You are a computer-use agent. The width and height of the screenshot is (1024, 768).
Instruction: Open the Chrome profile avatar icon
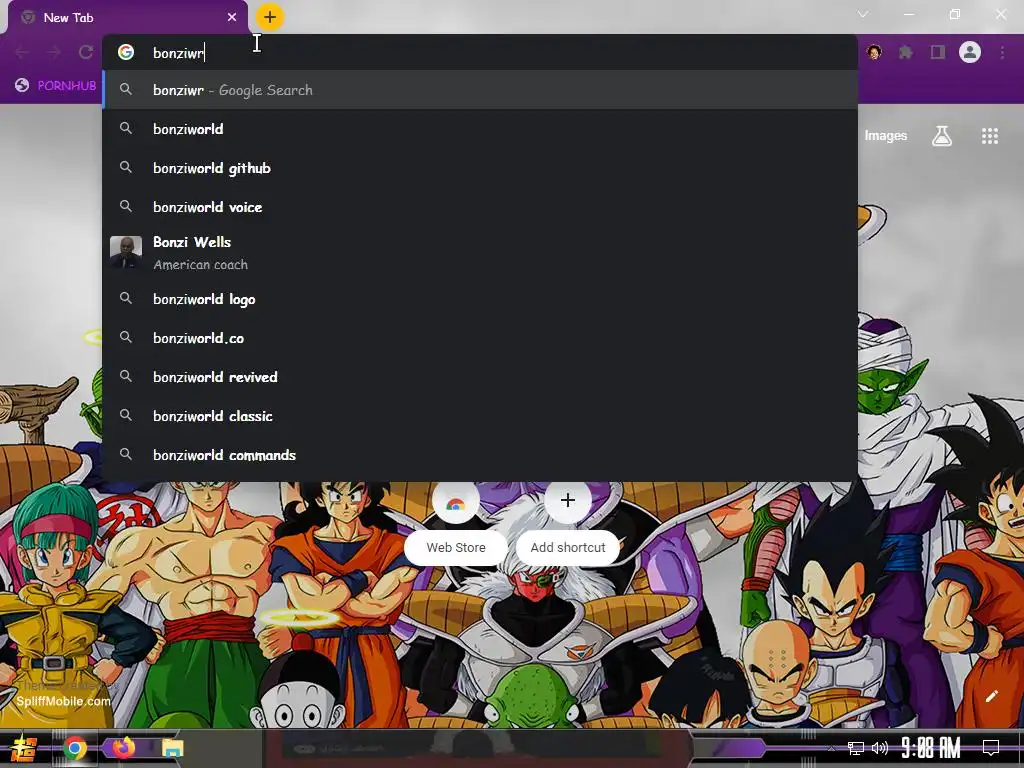coord(970,52)
